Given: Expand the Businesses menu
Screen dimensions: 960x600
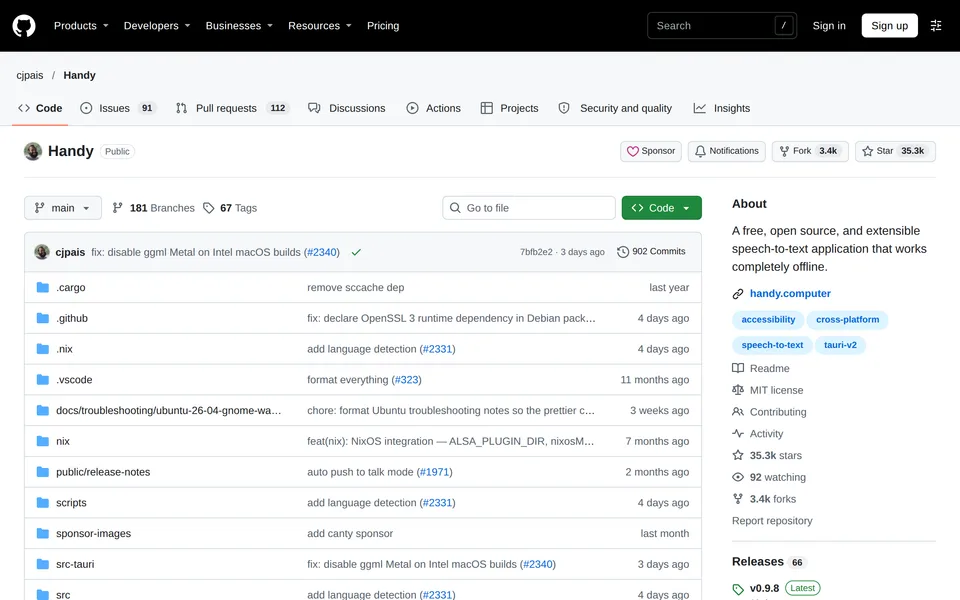Looking at the screenshot, I should click(239, 26).
